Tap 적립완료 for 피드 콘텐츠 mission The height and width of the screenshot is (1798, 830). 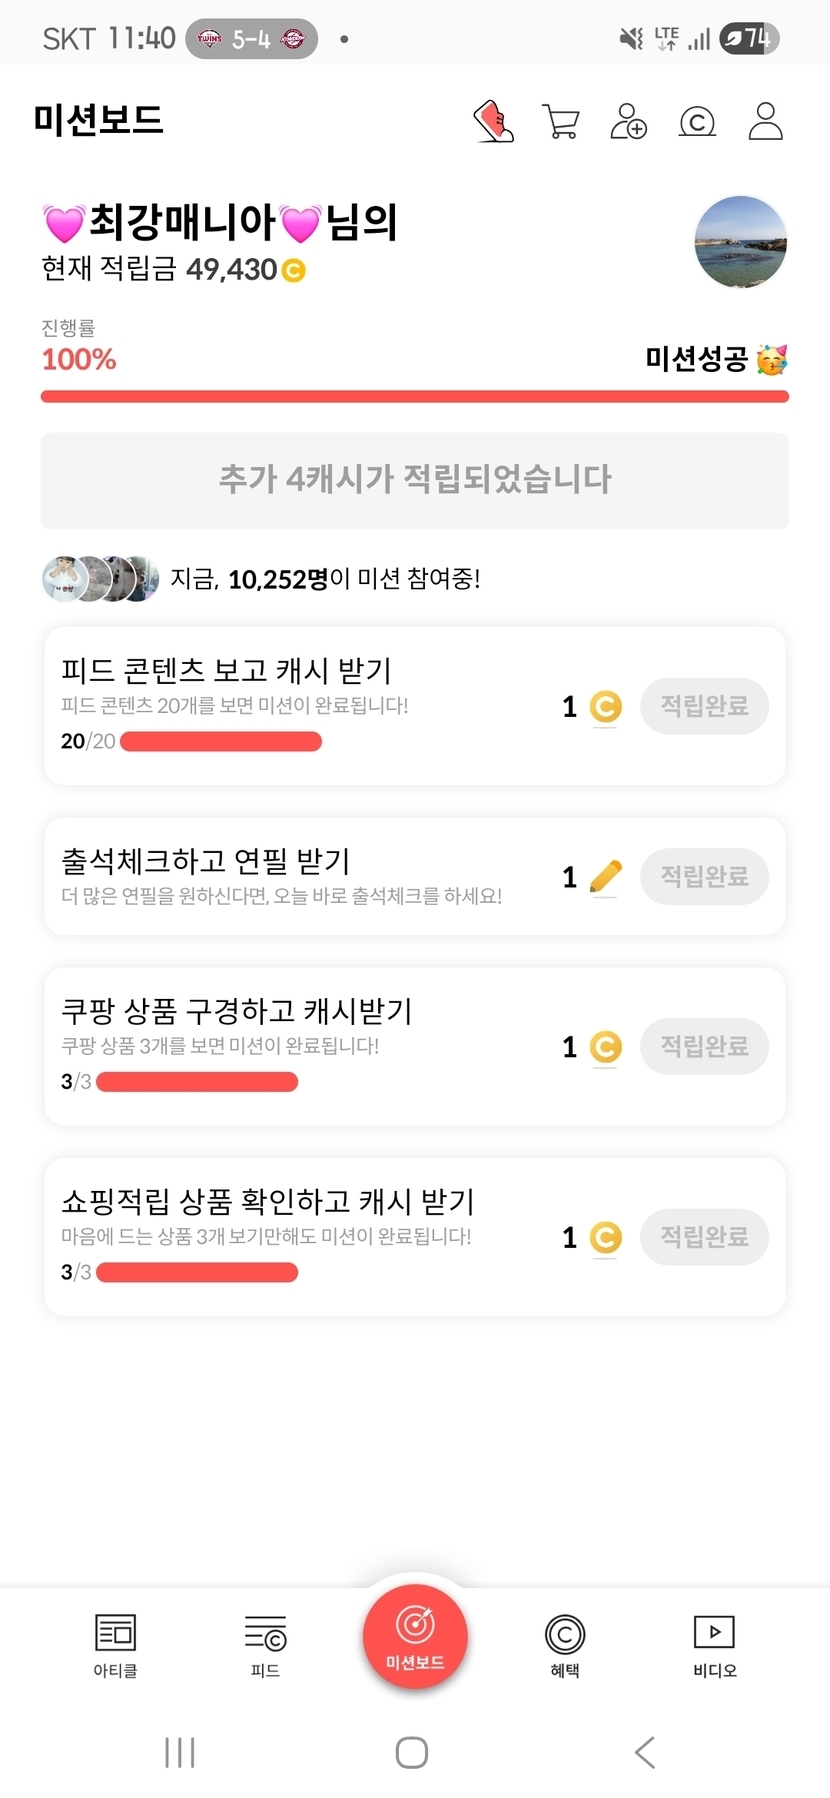tap(704, 706)
